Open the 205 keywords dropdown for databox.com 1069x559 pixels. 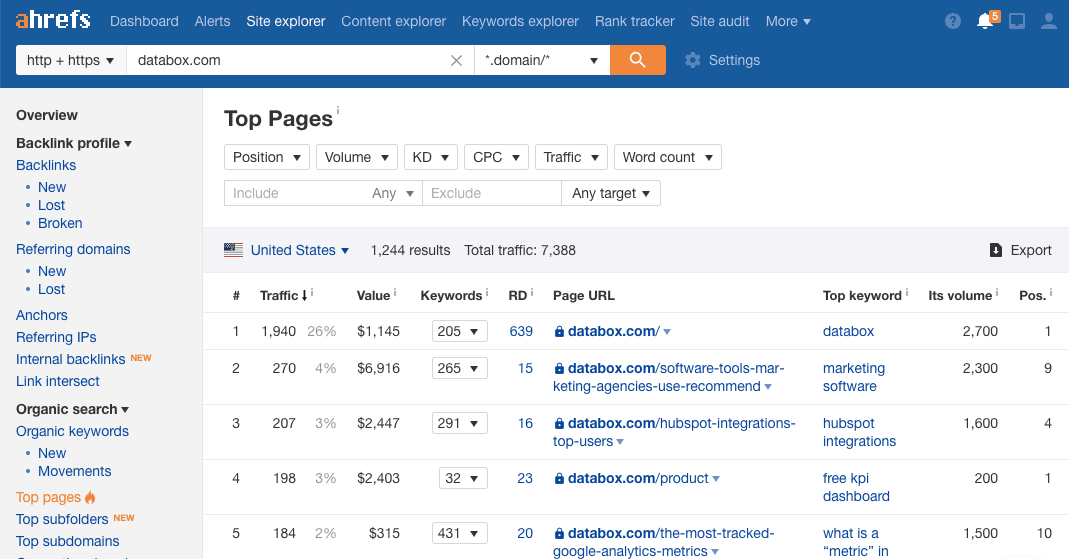pos(459,331)
